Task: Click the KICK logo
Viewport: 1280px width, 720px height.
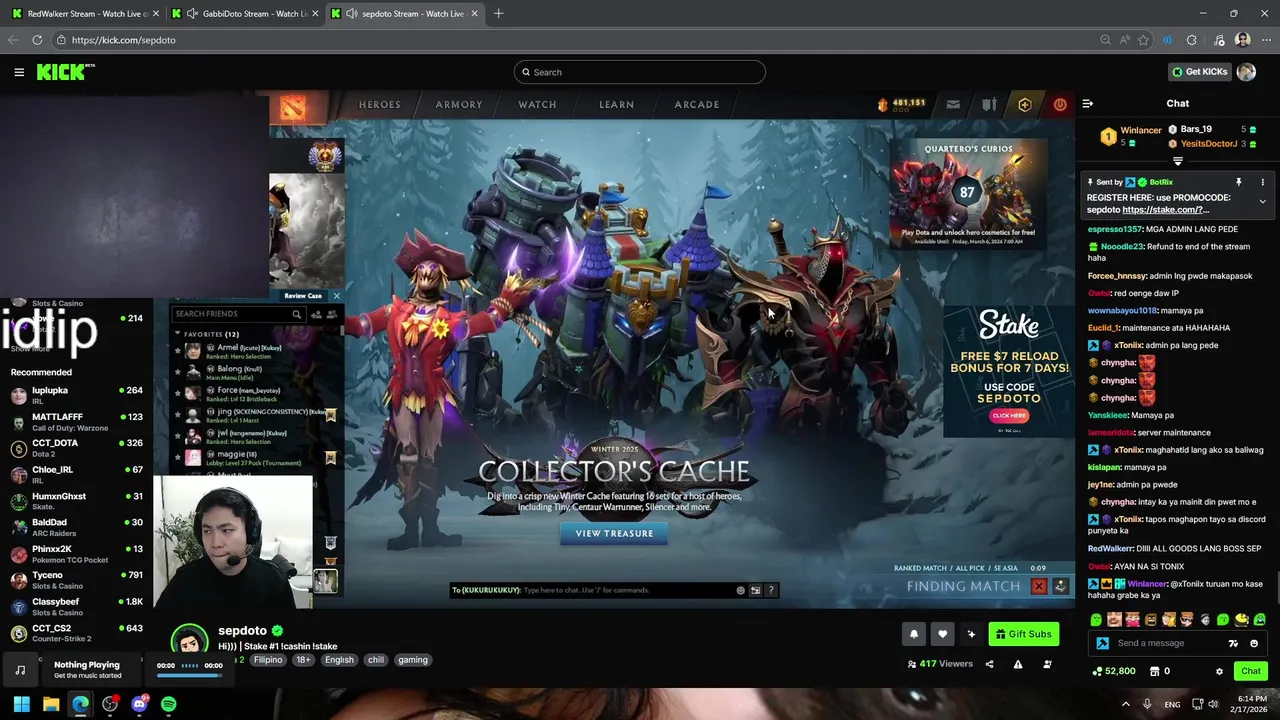Action: 65,72
